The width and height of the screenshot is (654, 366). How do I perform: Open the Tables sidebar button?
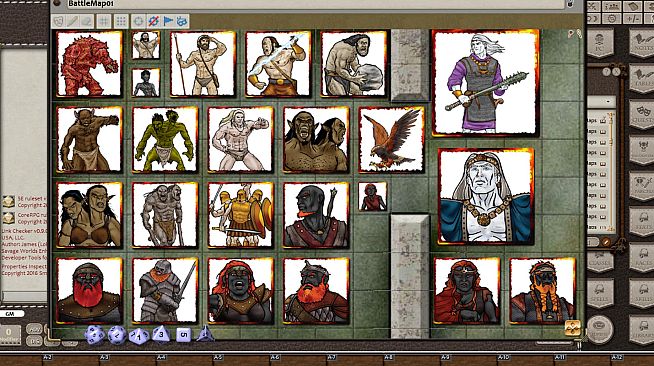642,79
